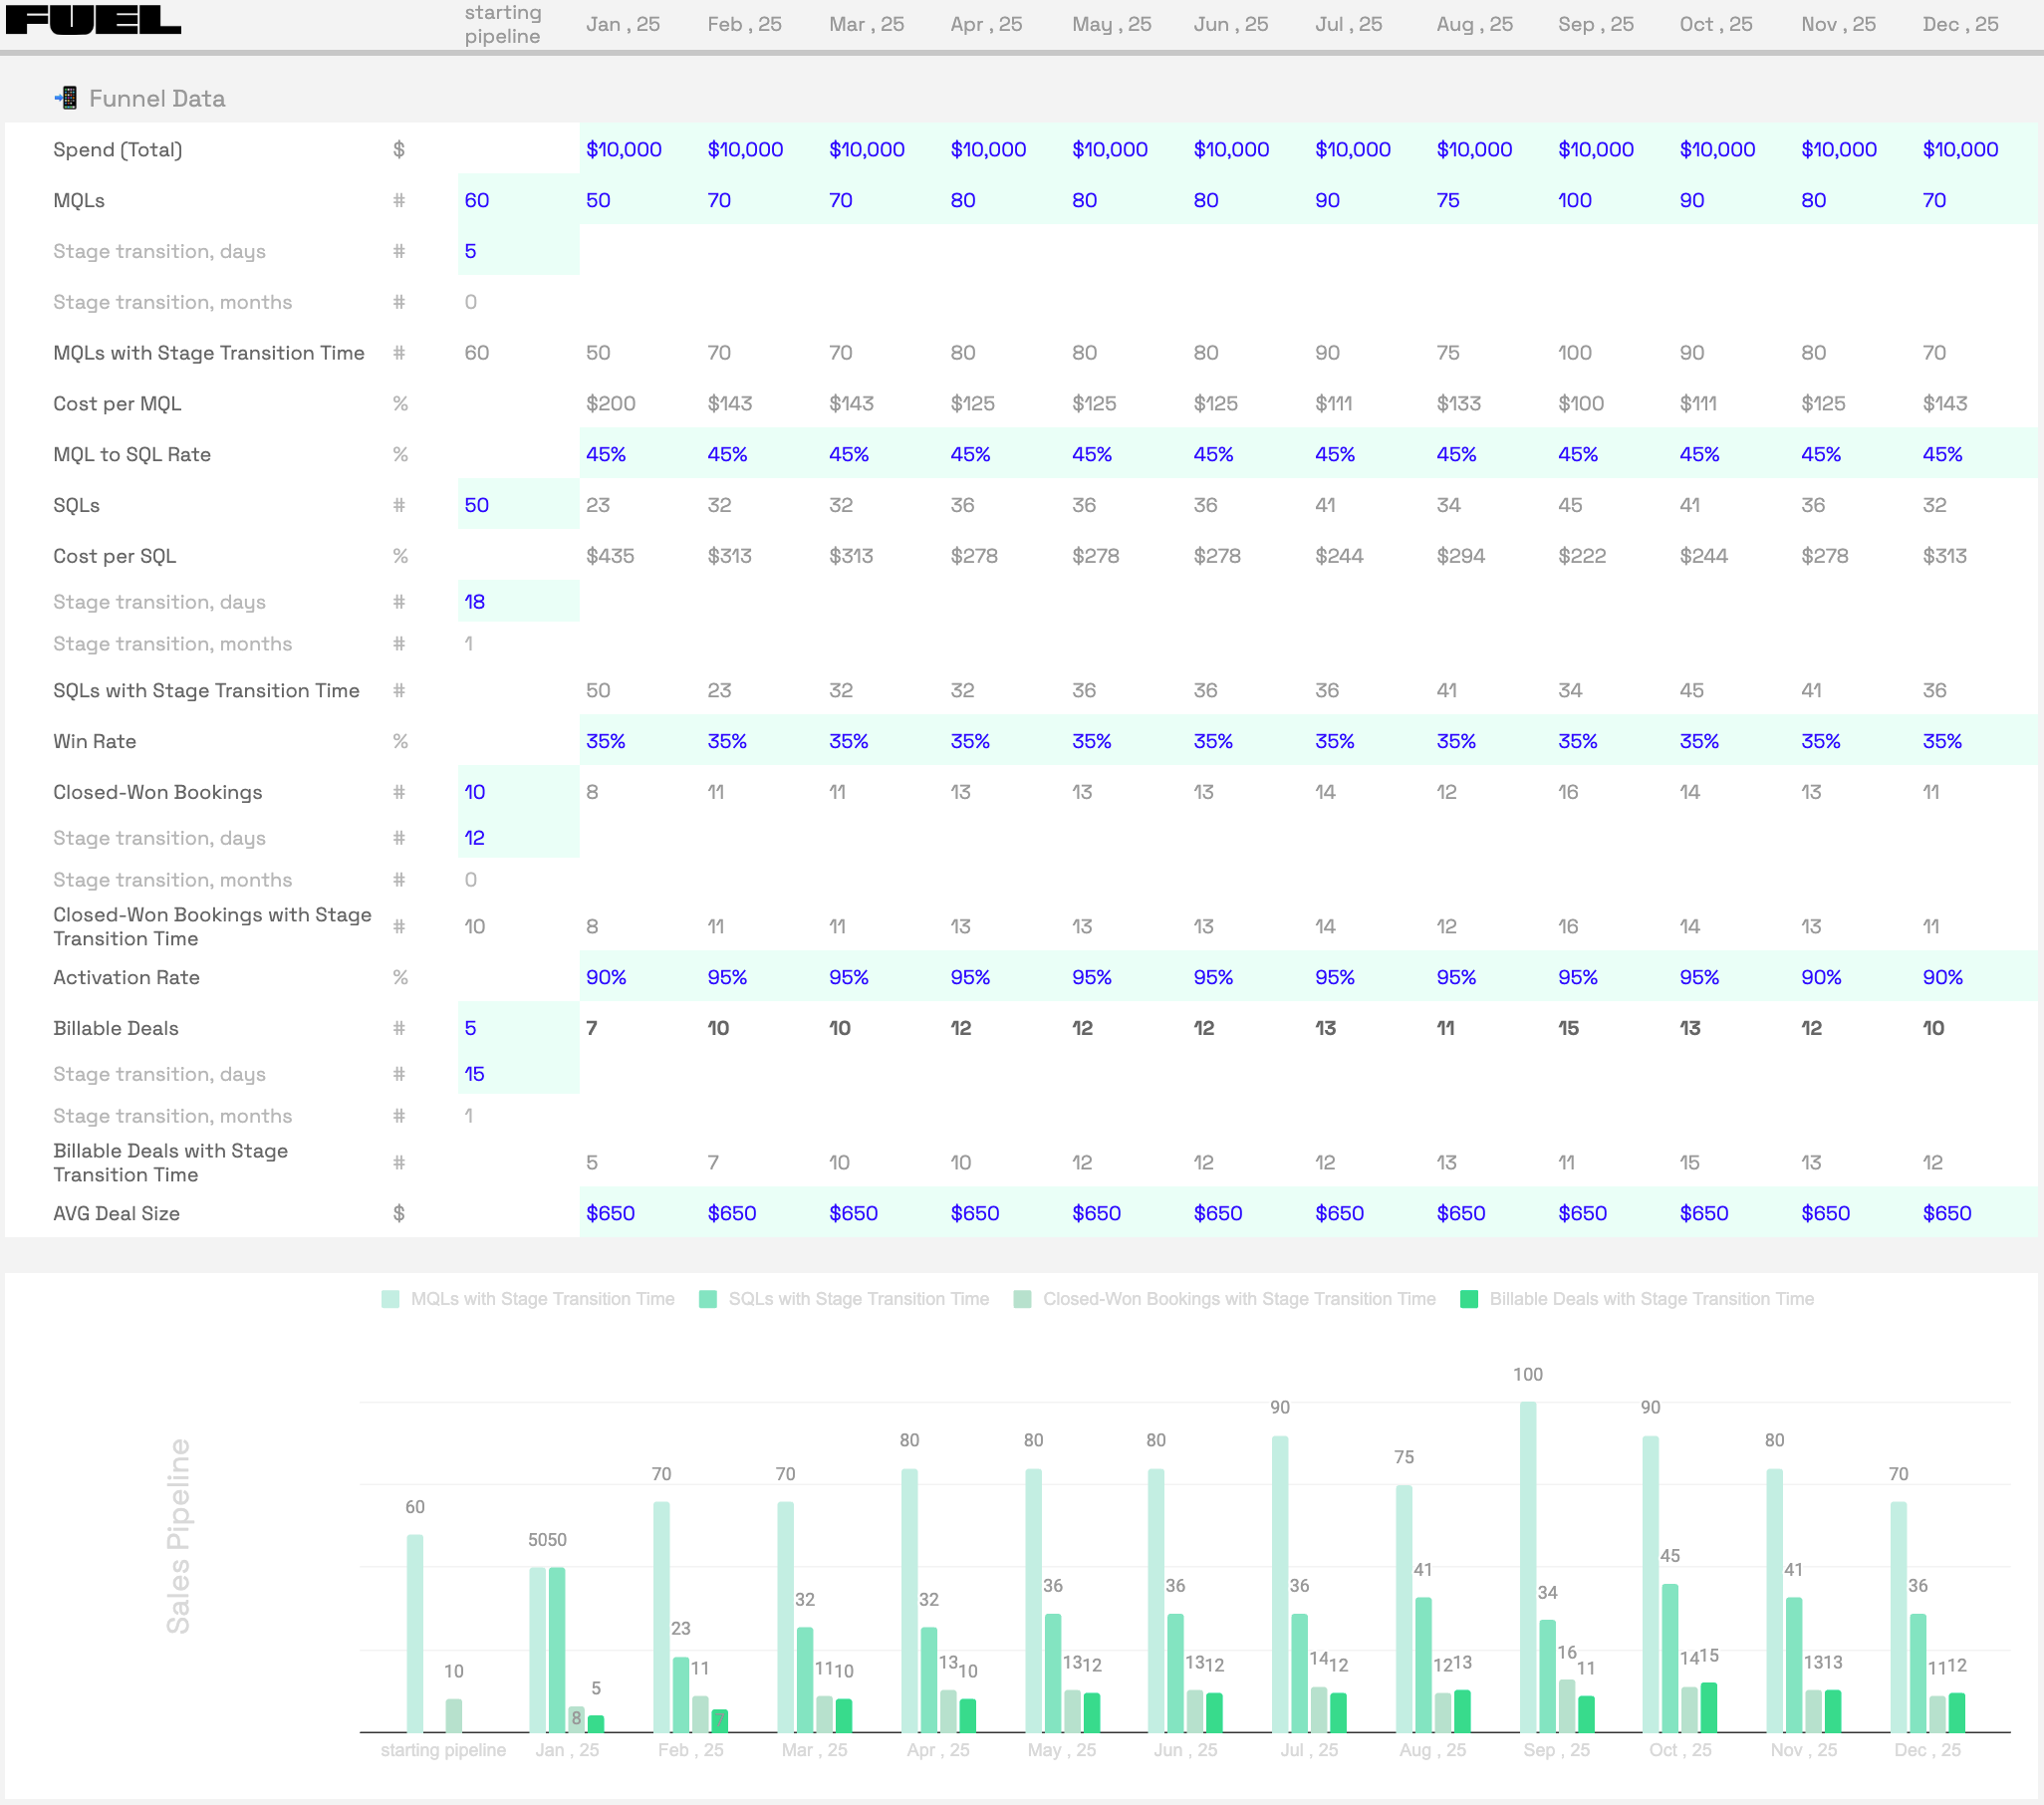Click the Funnel Data section title
The height and width of the screenshot is (1805, 2044).
pos(157,98)
